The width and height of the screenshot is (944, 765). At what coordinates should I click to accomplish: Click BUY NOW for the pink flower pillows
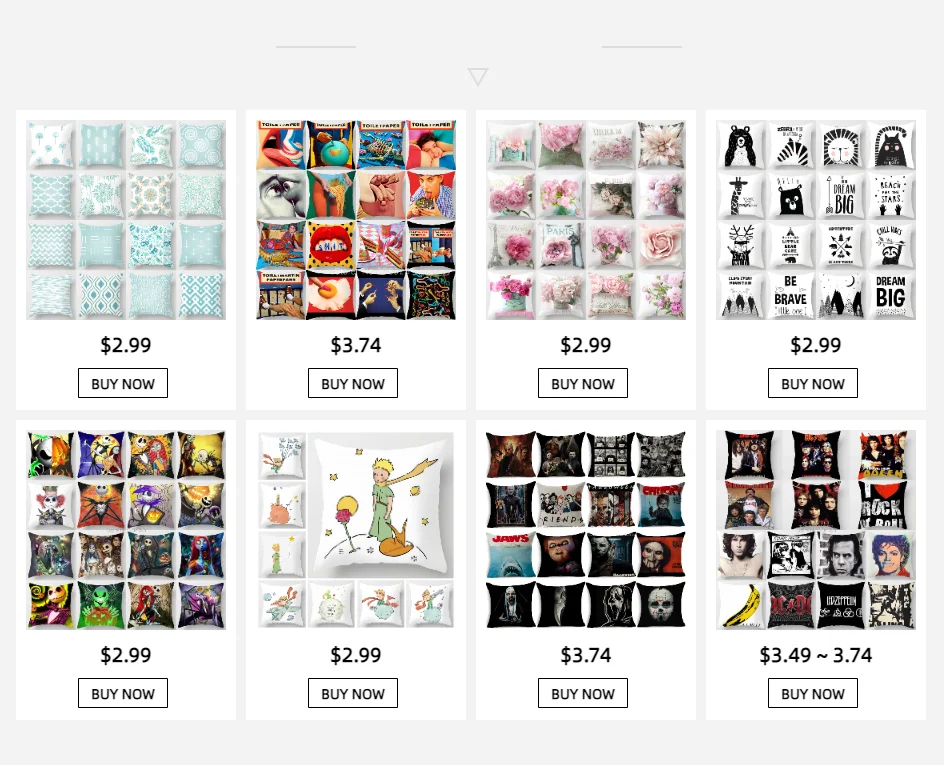coord(583,383)
